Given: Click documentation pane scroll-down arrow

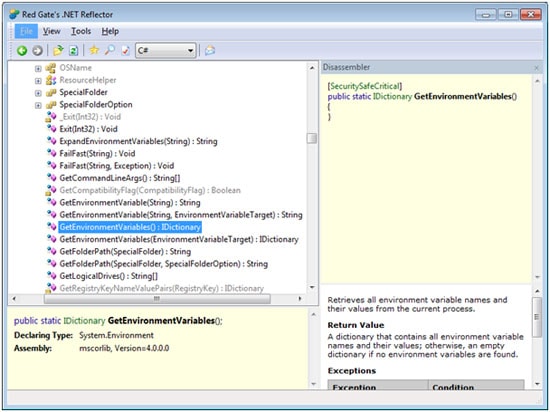Looking at the screenshot, I should 537,384.
